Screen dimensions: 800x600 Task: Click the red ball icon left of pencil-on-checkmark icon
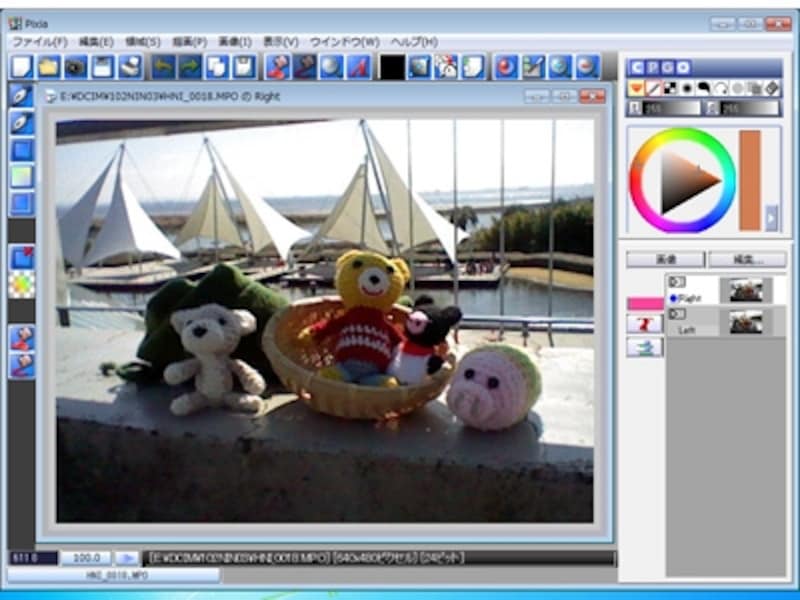coord(506,67)
